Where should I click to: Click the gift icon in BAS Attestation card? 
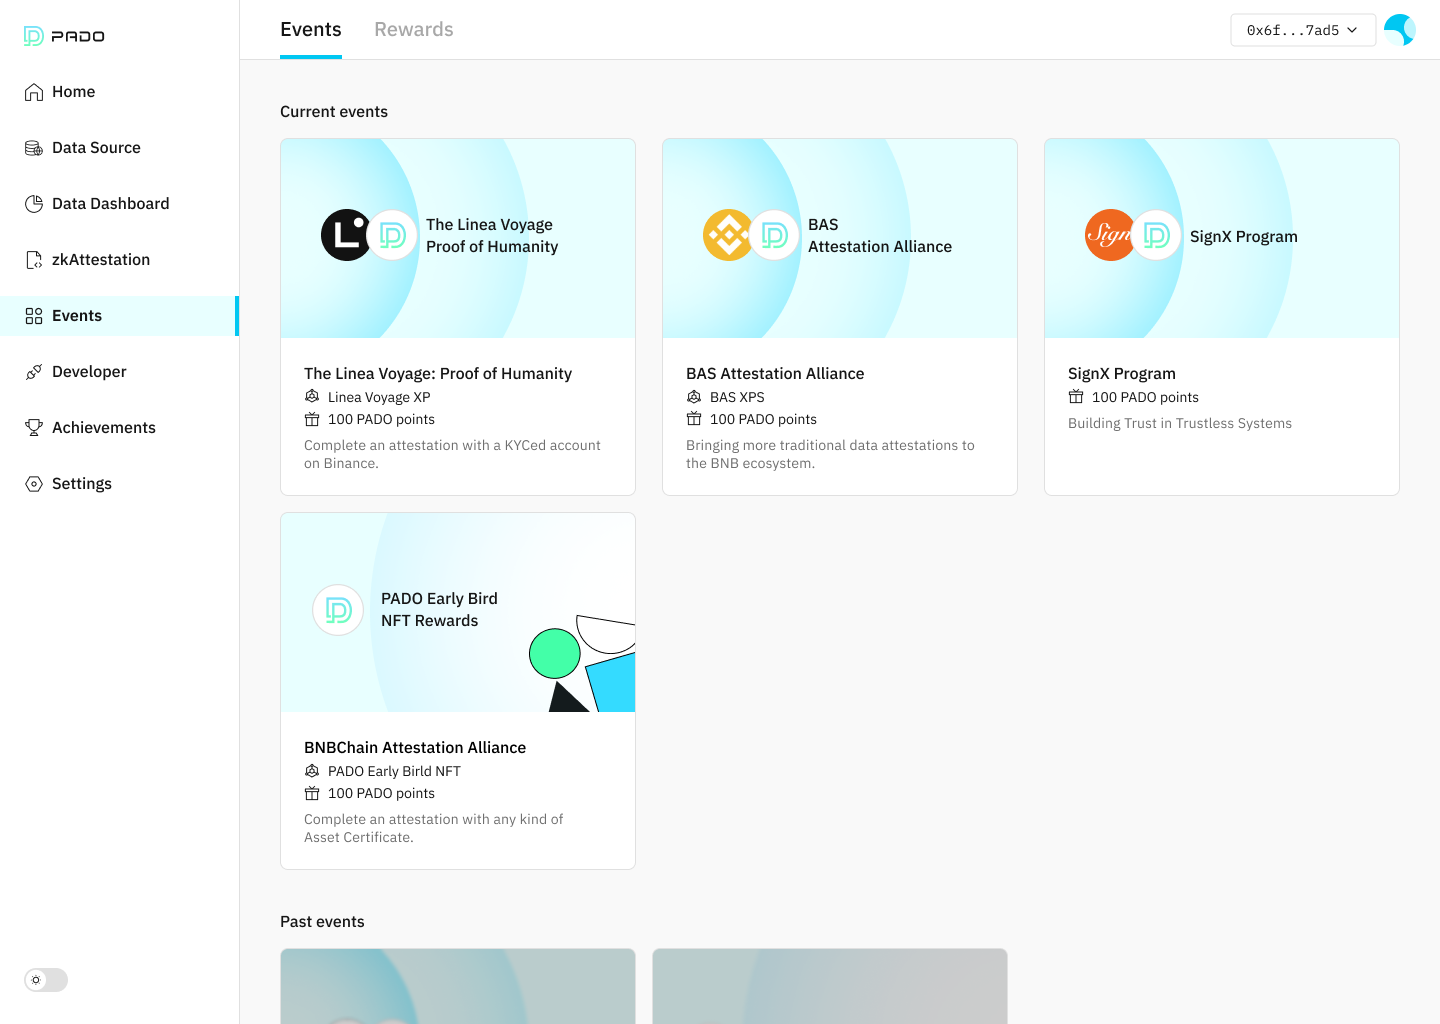tap(694, 419)
